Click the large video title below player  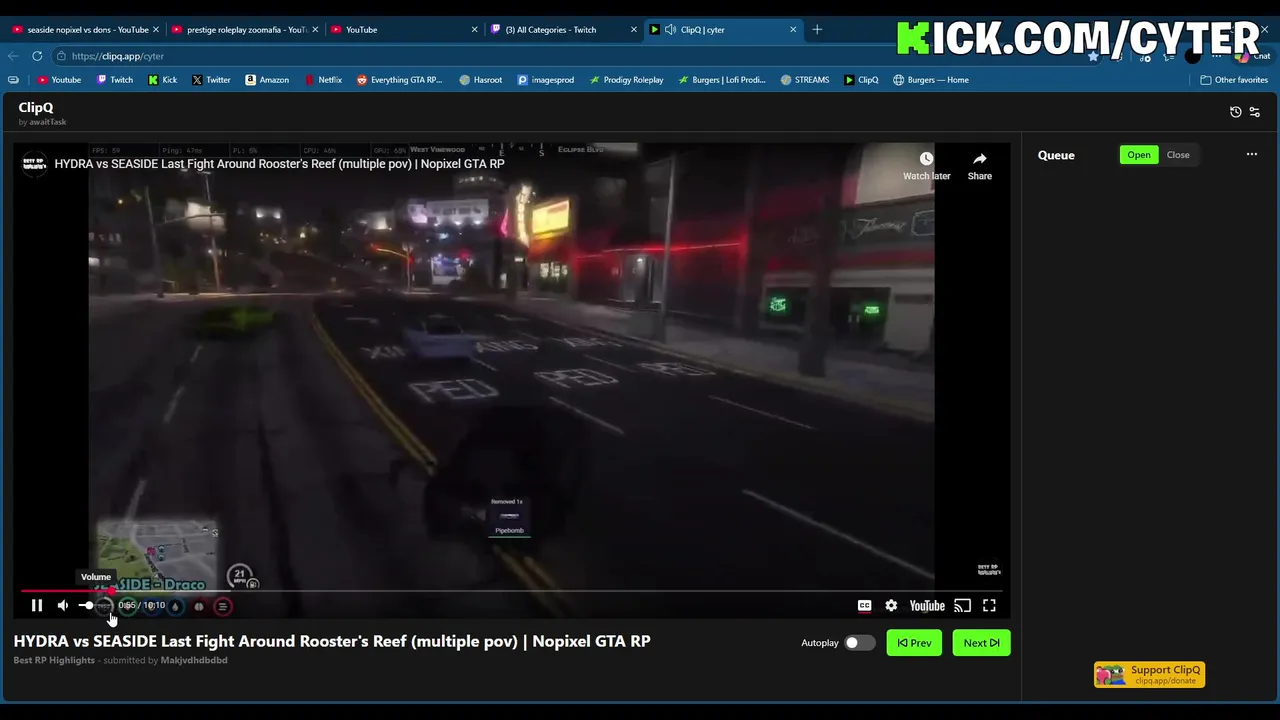coord(332,641)
